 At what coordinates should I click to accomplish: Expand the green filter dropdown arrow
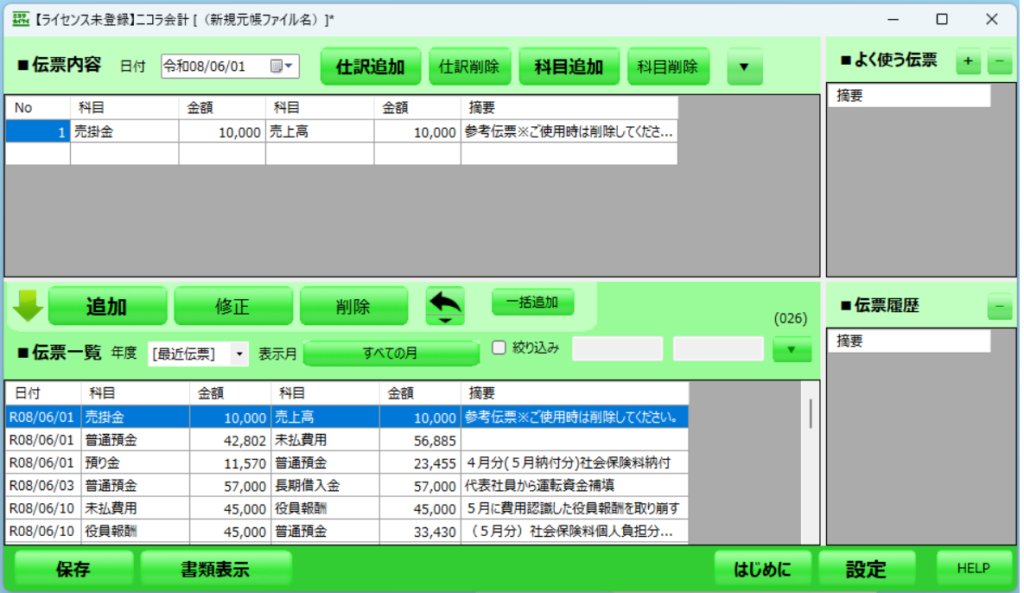click(792, 350)
